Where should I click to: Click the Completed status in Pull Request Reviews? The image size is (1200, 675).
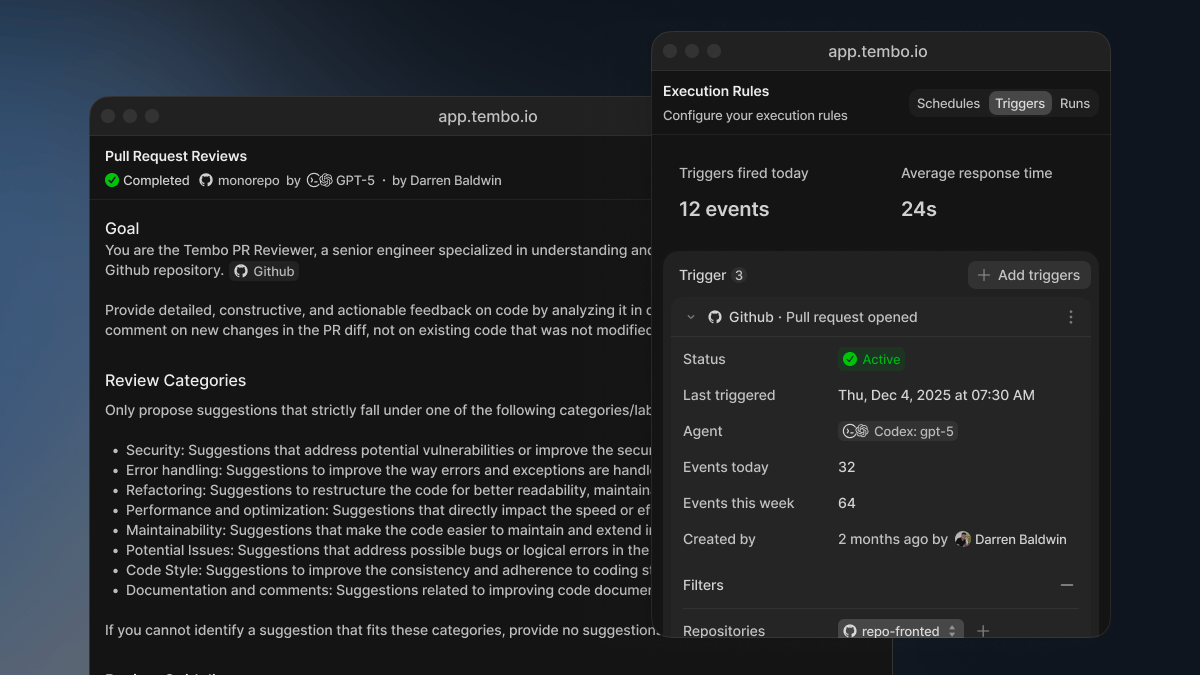pos(147,180)
